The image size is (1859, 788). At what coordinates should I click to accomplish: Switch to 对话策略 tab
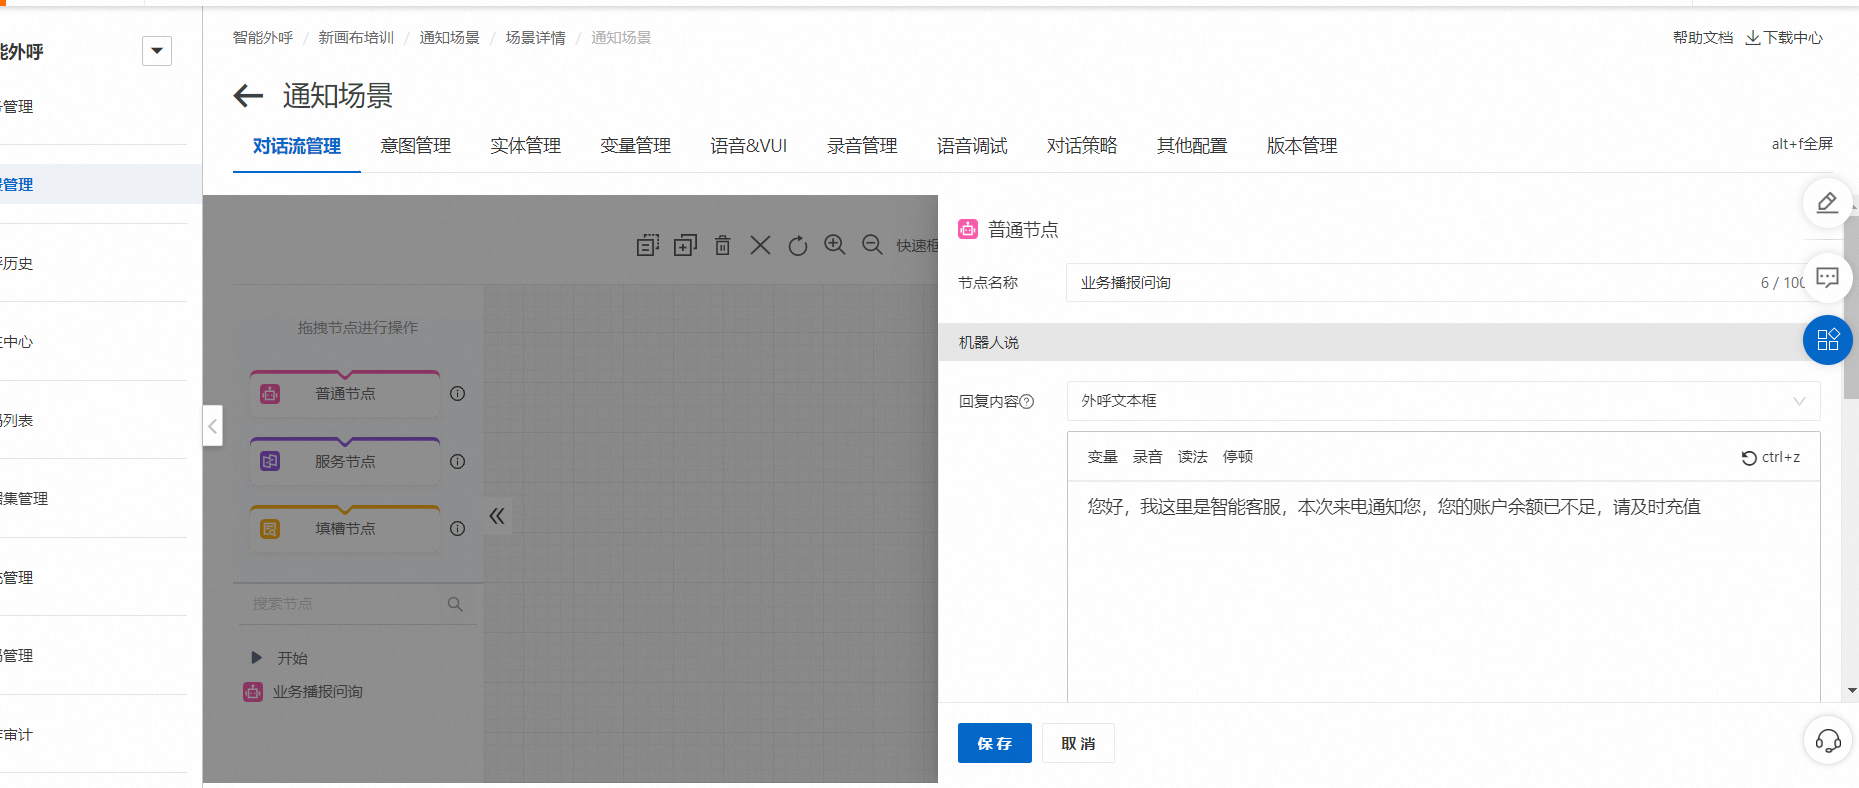pos(1082,146)
